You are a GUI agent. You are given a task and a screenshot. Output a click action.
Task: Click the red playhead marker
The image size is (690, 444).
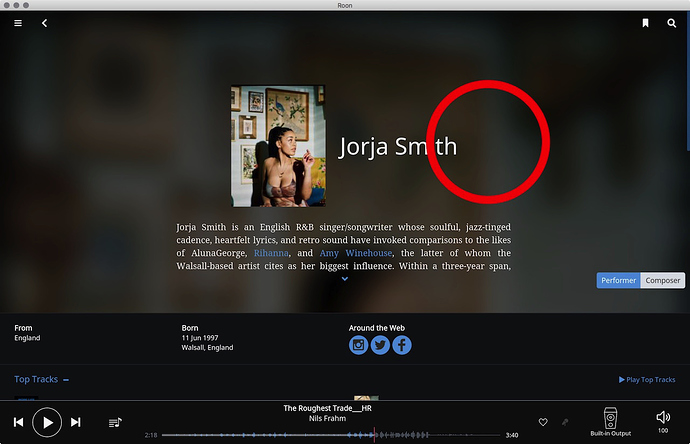[x=374, y=435]
